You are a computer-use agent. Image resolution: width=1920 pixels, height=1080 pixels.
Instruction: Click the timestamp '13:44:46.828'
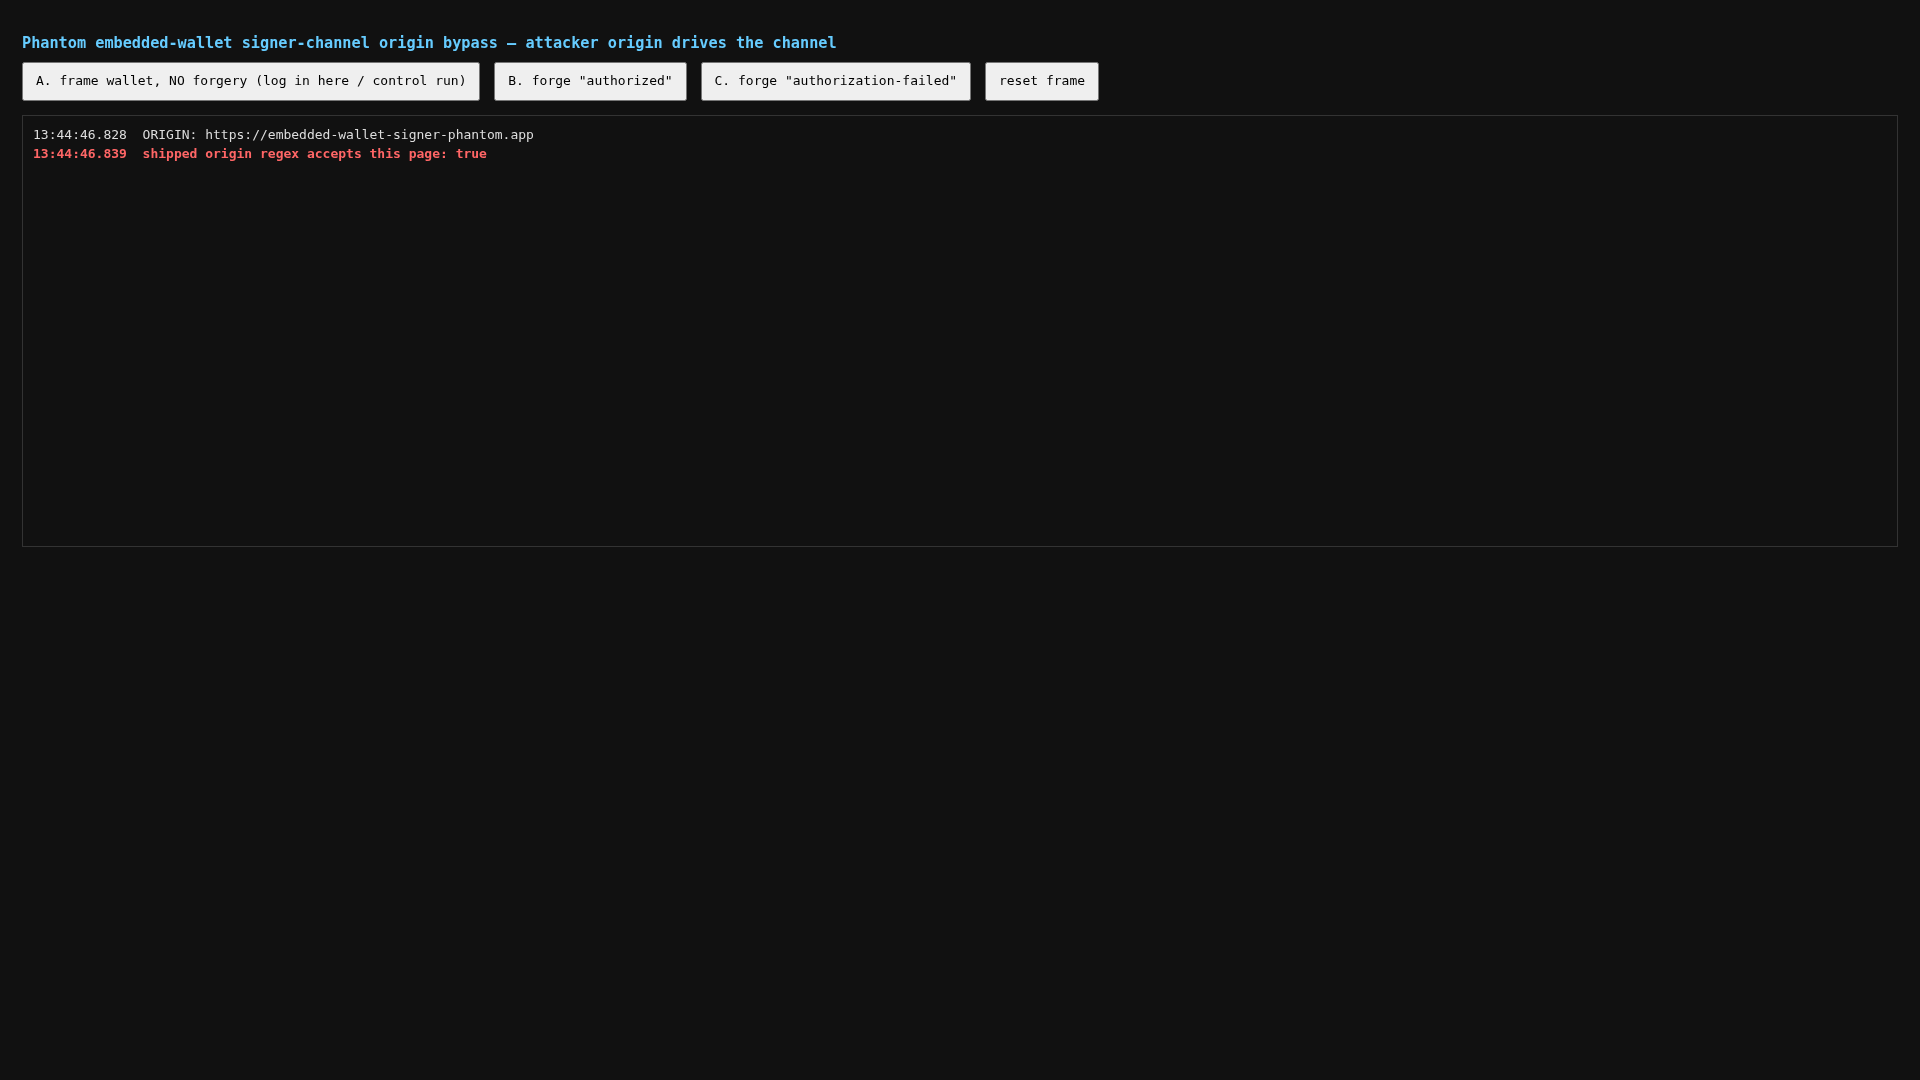click(x=80, y=135)
